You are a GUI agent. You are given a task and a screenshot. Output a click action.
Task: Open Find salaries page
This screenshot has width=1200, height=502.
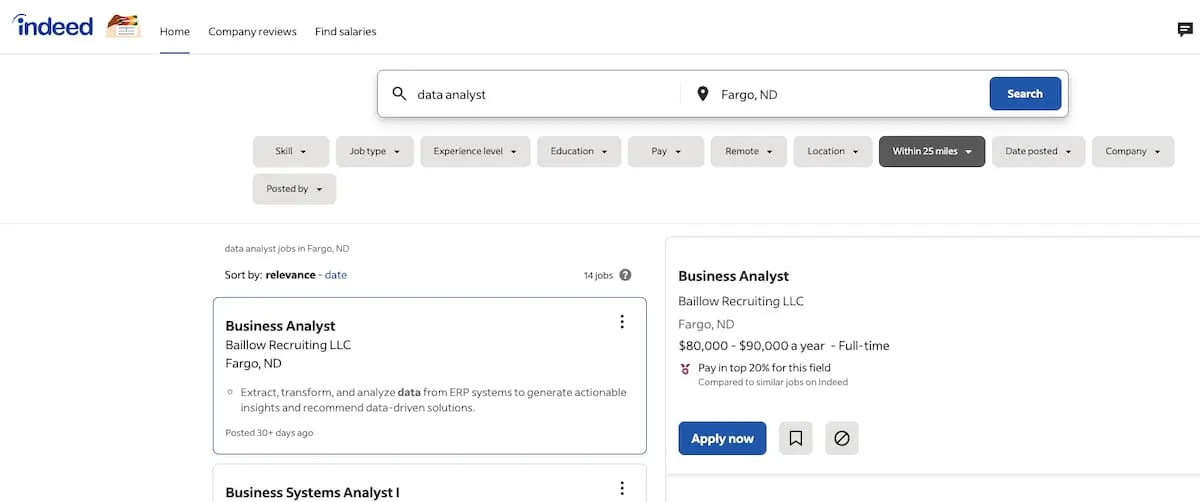(345, 32)
